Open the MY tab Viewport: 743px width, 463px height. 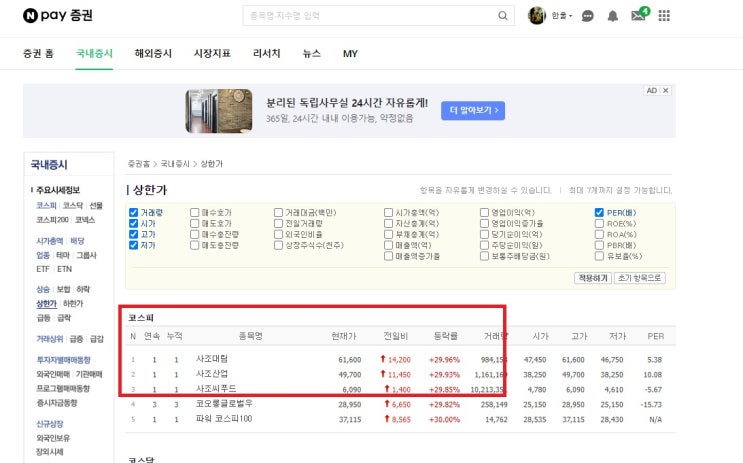pyautogui.click(x=350, y=54)
